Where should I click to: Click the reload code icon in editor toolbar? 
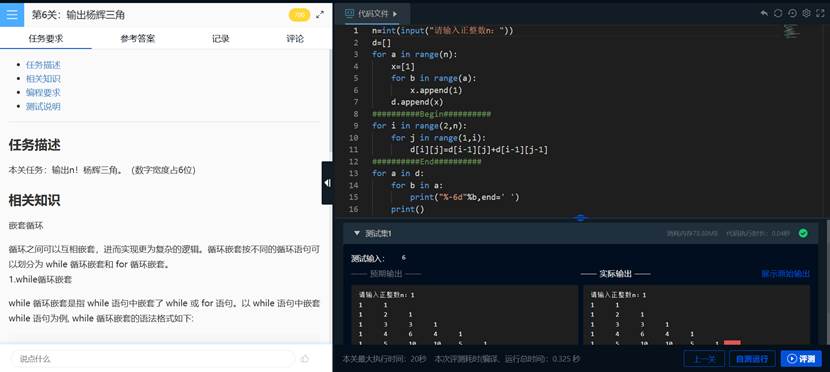(x=778, y=13)
